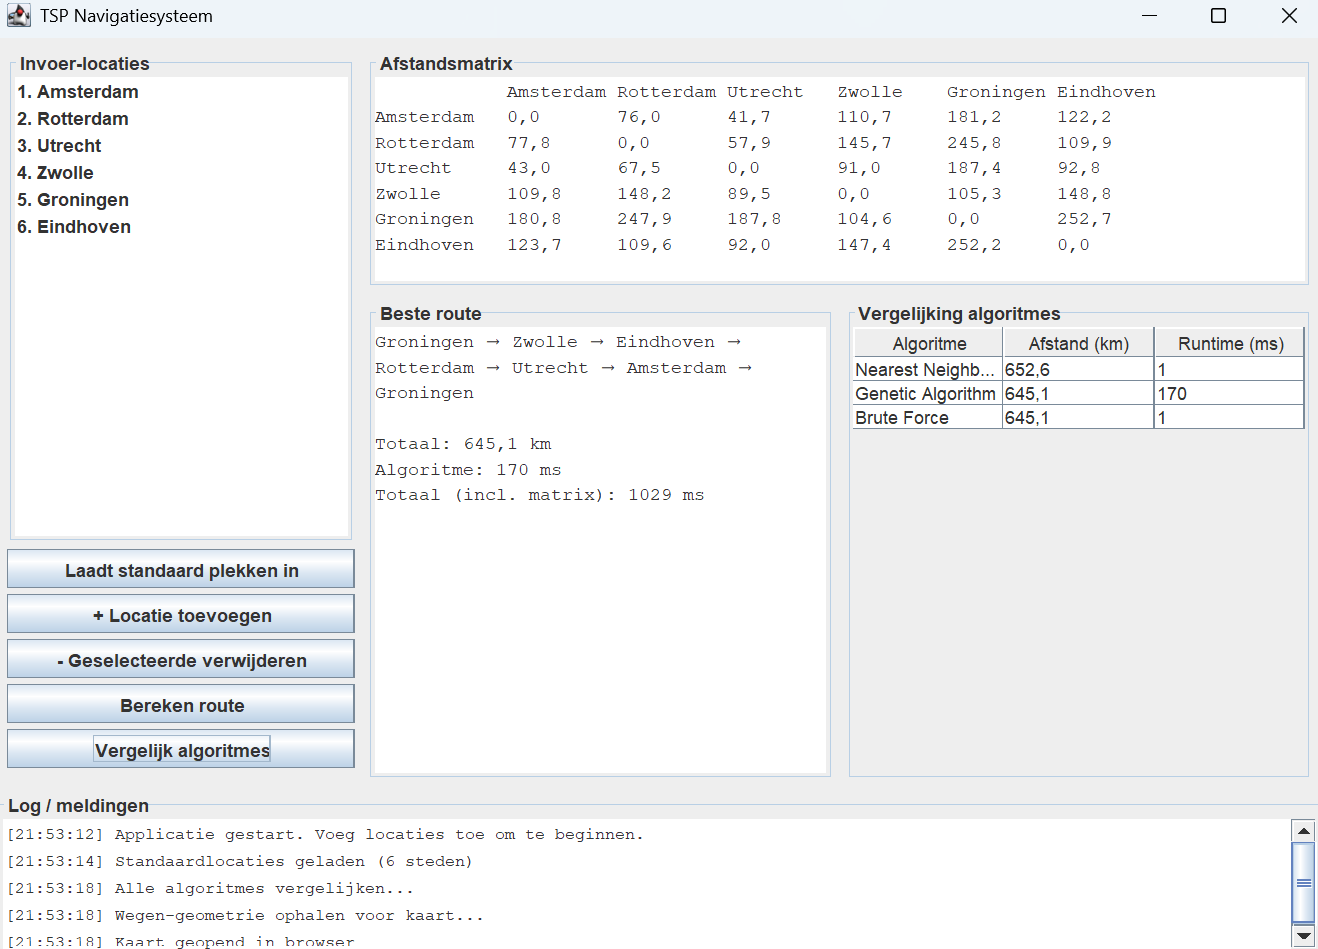Click the Wegen-geometrie ophalen log entry
This screenshot has width=1318, height=949.
[245, 915]
